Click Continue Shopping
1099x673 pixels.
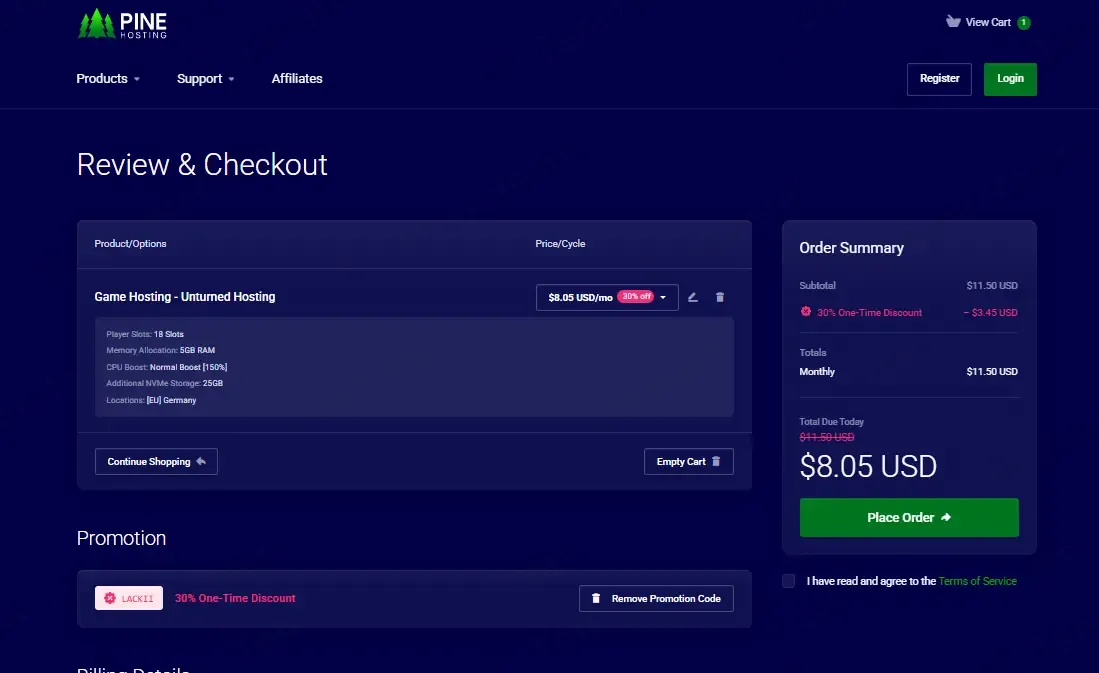coord(156,461)
